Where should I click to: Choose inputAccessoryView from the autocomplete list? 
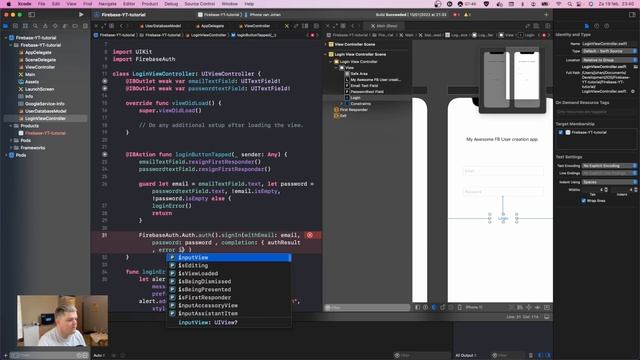pos(229,305)
